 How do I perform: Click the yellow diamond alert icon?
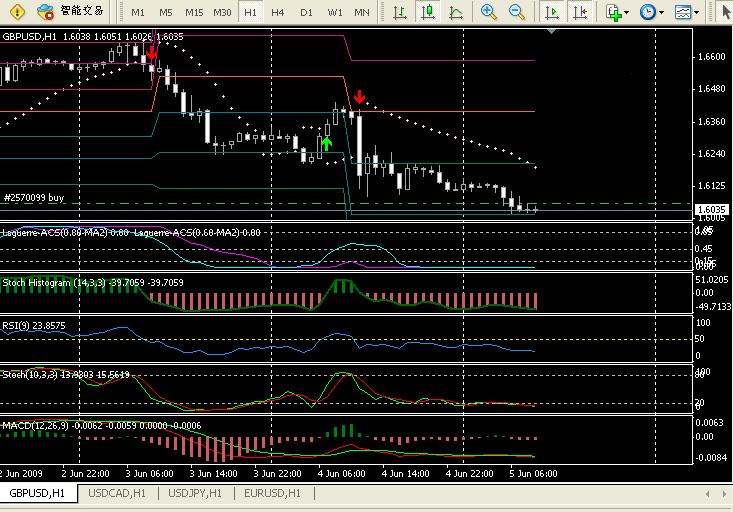point(17,11)
